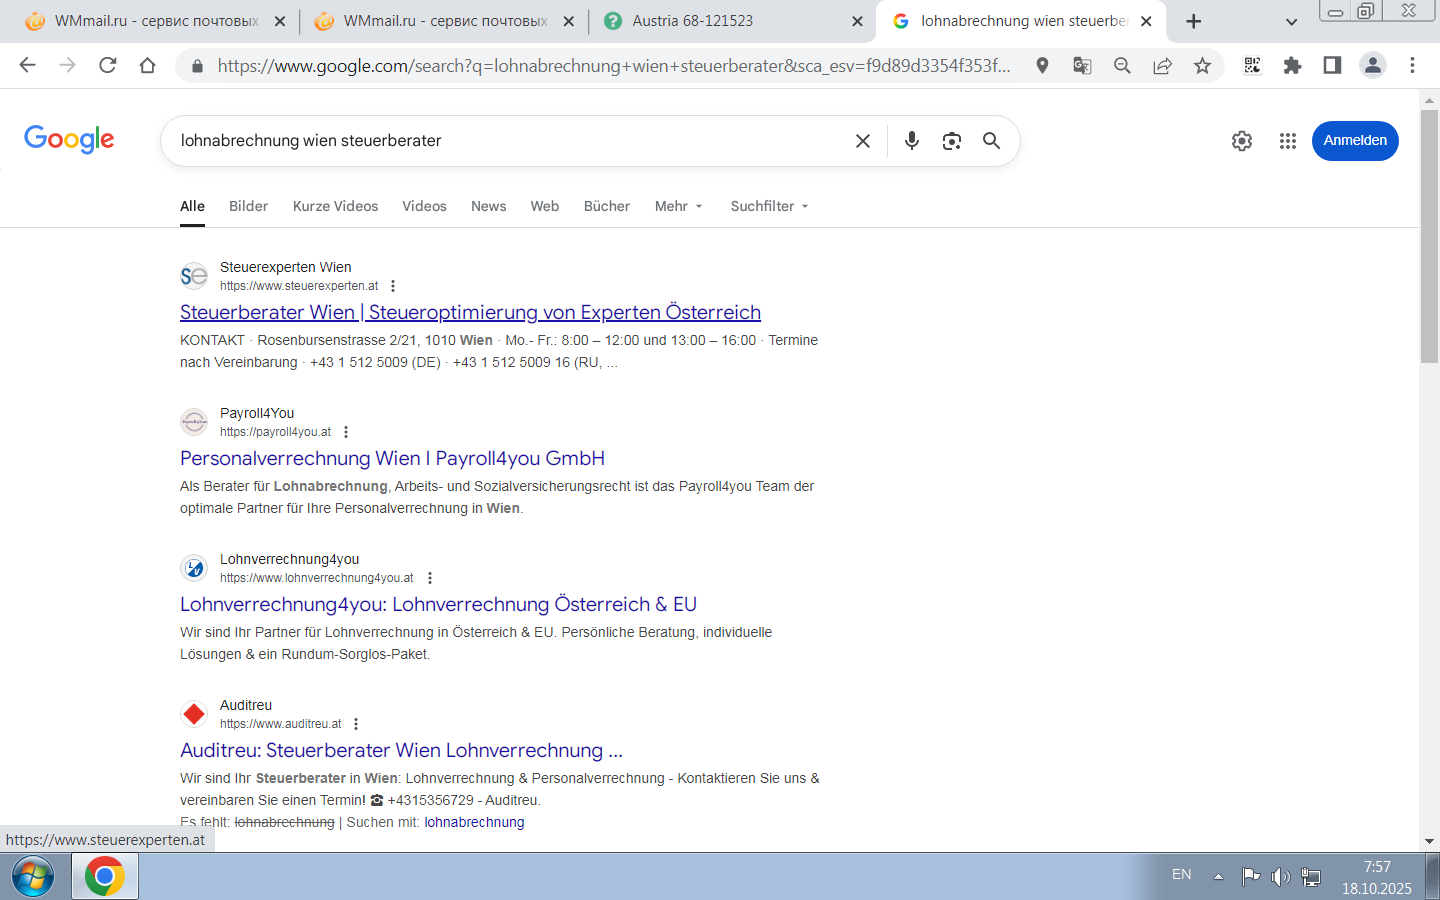1440x900 pixels.
Task: Open the volume control in system tray
Action: 1280,877
